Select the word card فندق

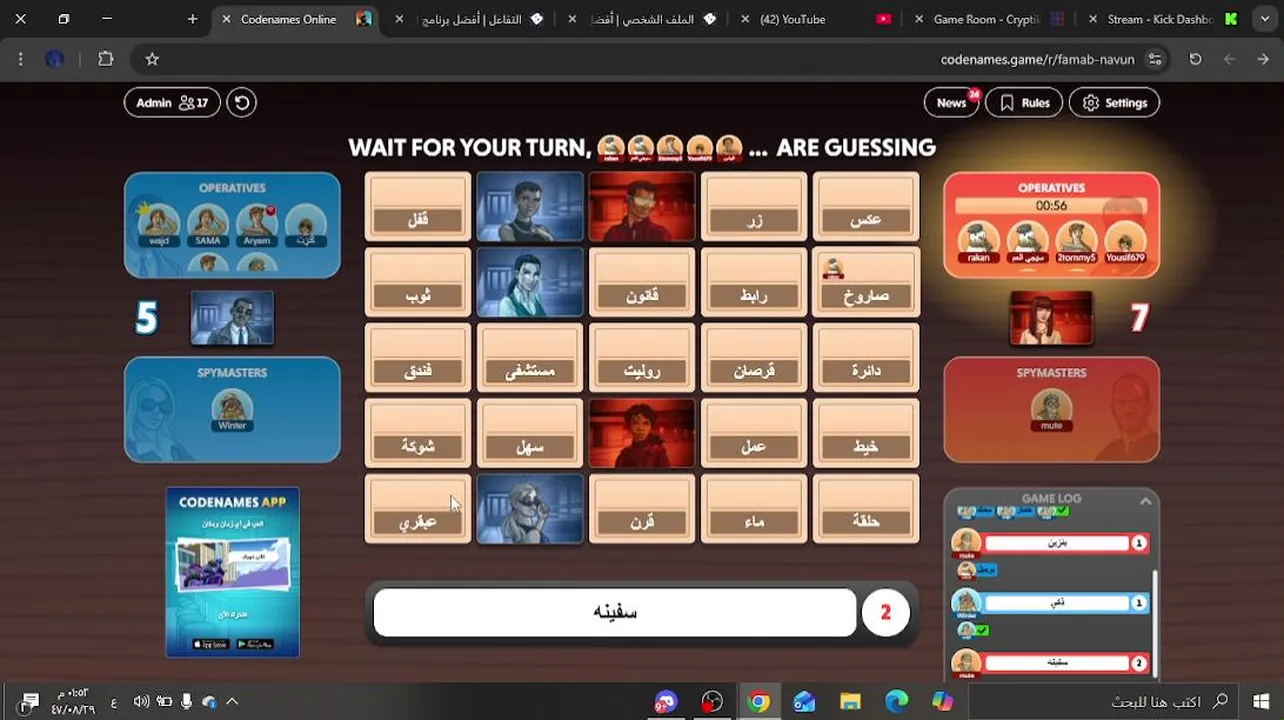click(418, 358)
